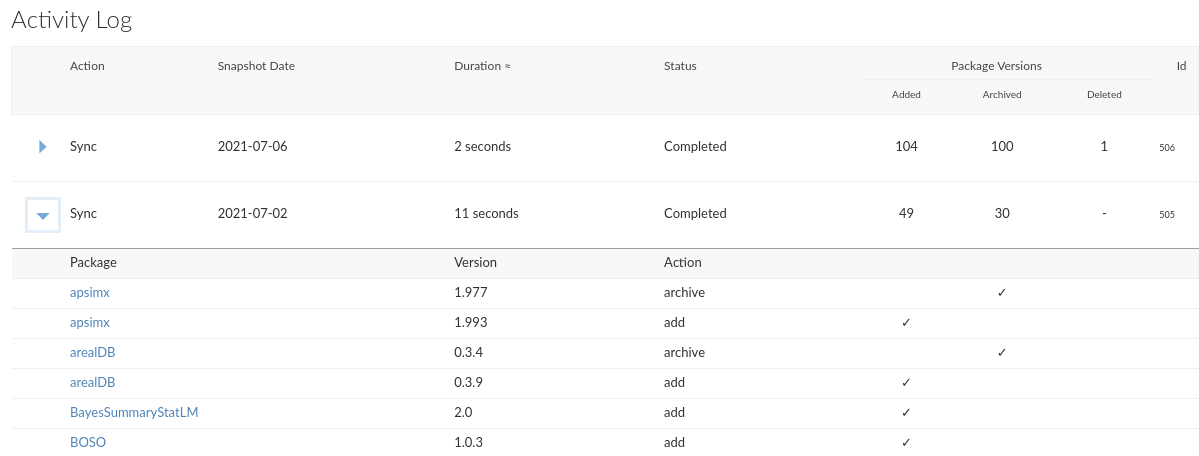Click the Action column header
The height and width of the screenshot is (456, 1199).
pos(87,66)
